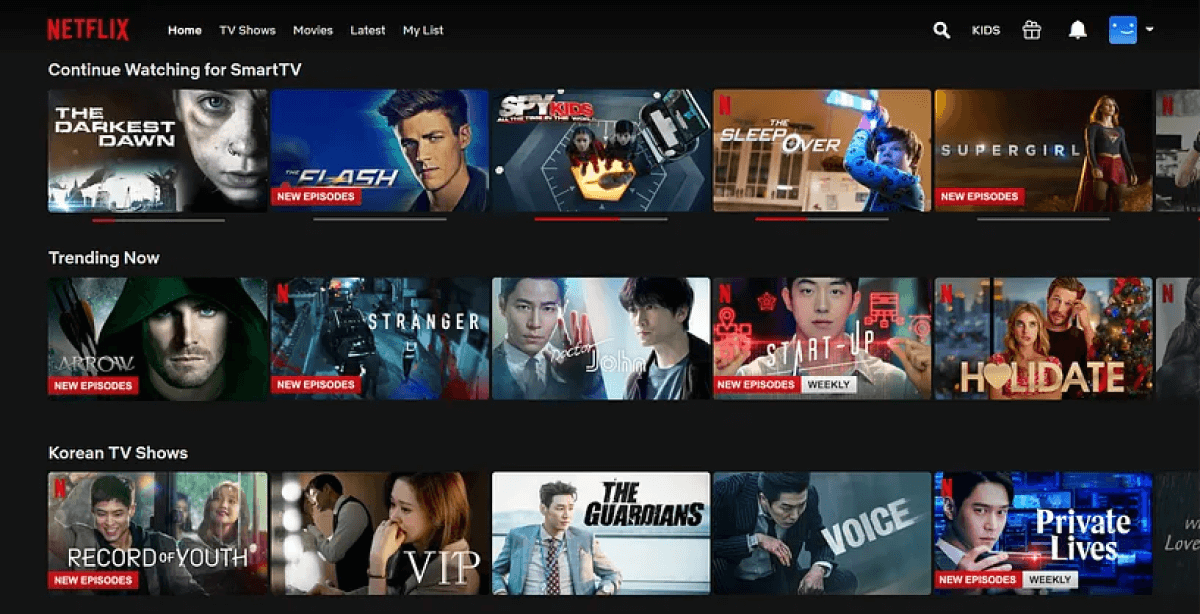Image resolution: width=1200 pixels, height=614 pixels.
Task: Click Netflix N logo on Stranger
Action: pos(283,292)
